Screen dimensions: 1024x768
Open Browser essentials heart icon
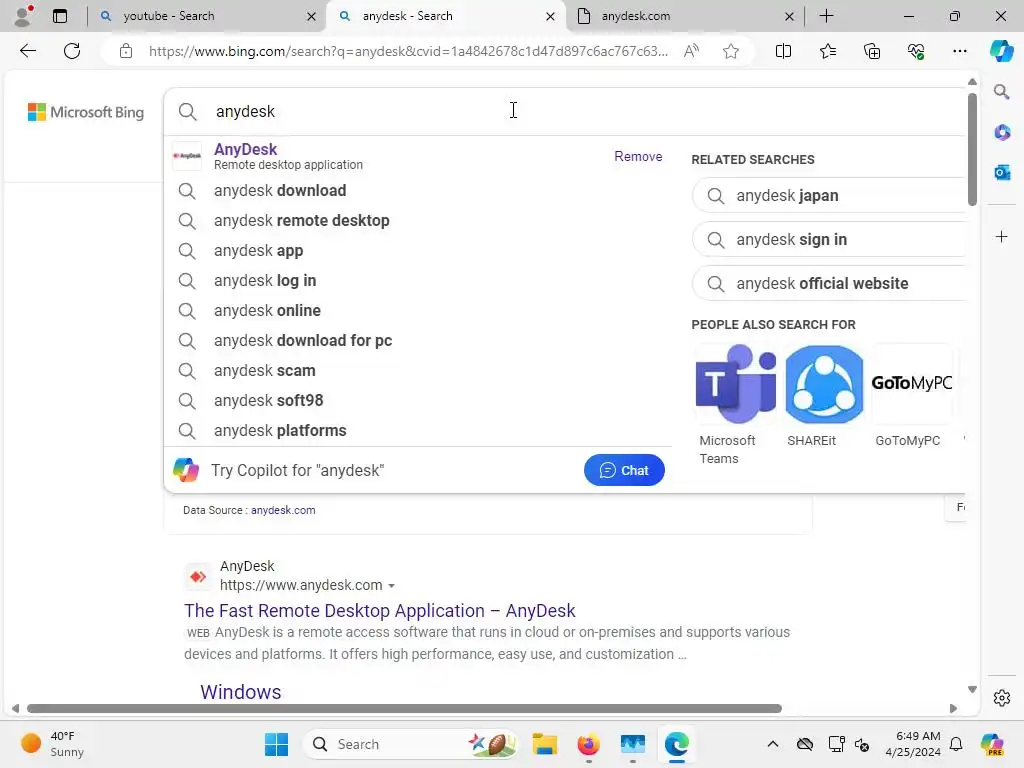pos(916,51)
